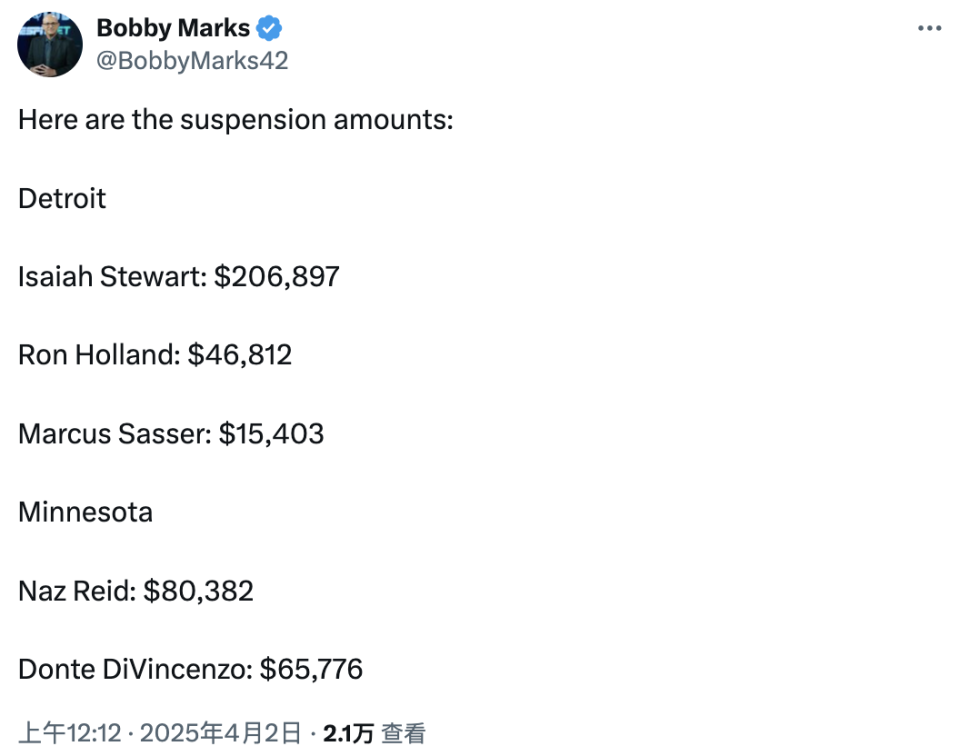Open Bobby Marks' profile avatar
960x756 pixels.
click(50, 45)
